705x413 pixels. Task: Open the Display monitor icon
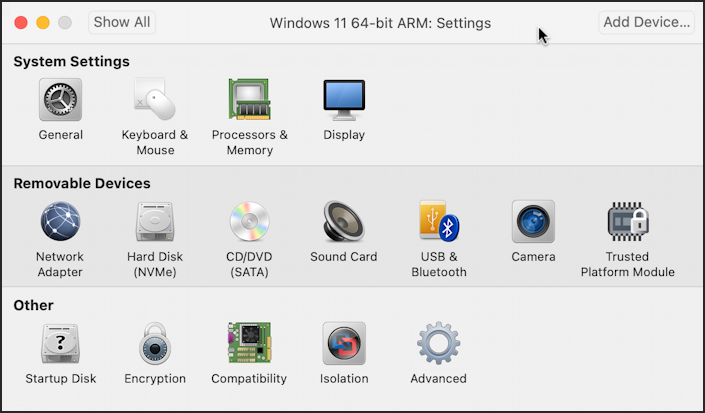344,100
